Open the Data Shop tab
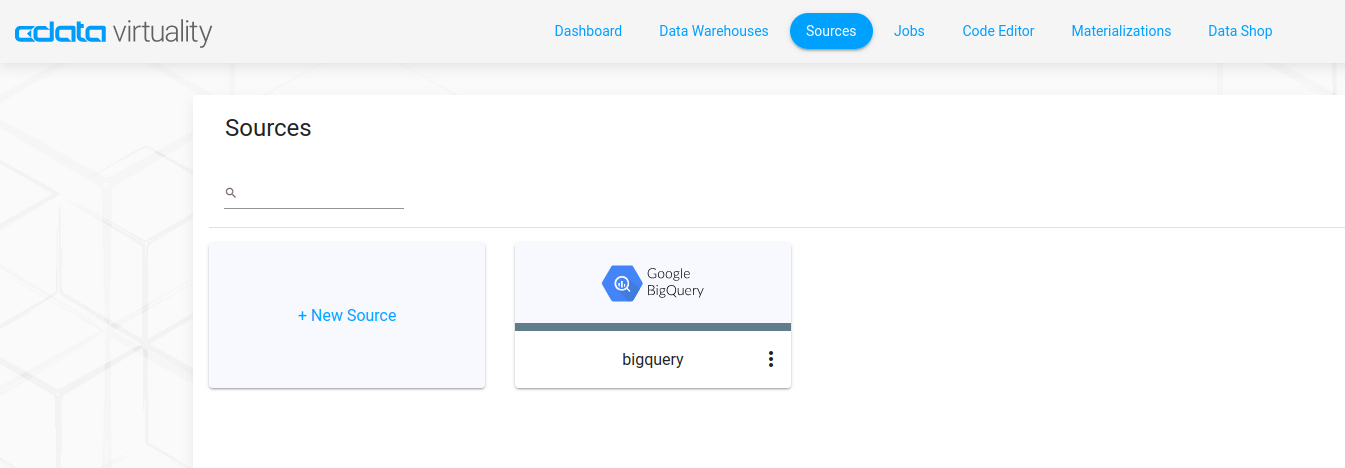The image size is (1345, 468). coord(1240,31)
